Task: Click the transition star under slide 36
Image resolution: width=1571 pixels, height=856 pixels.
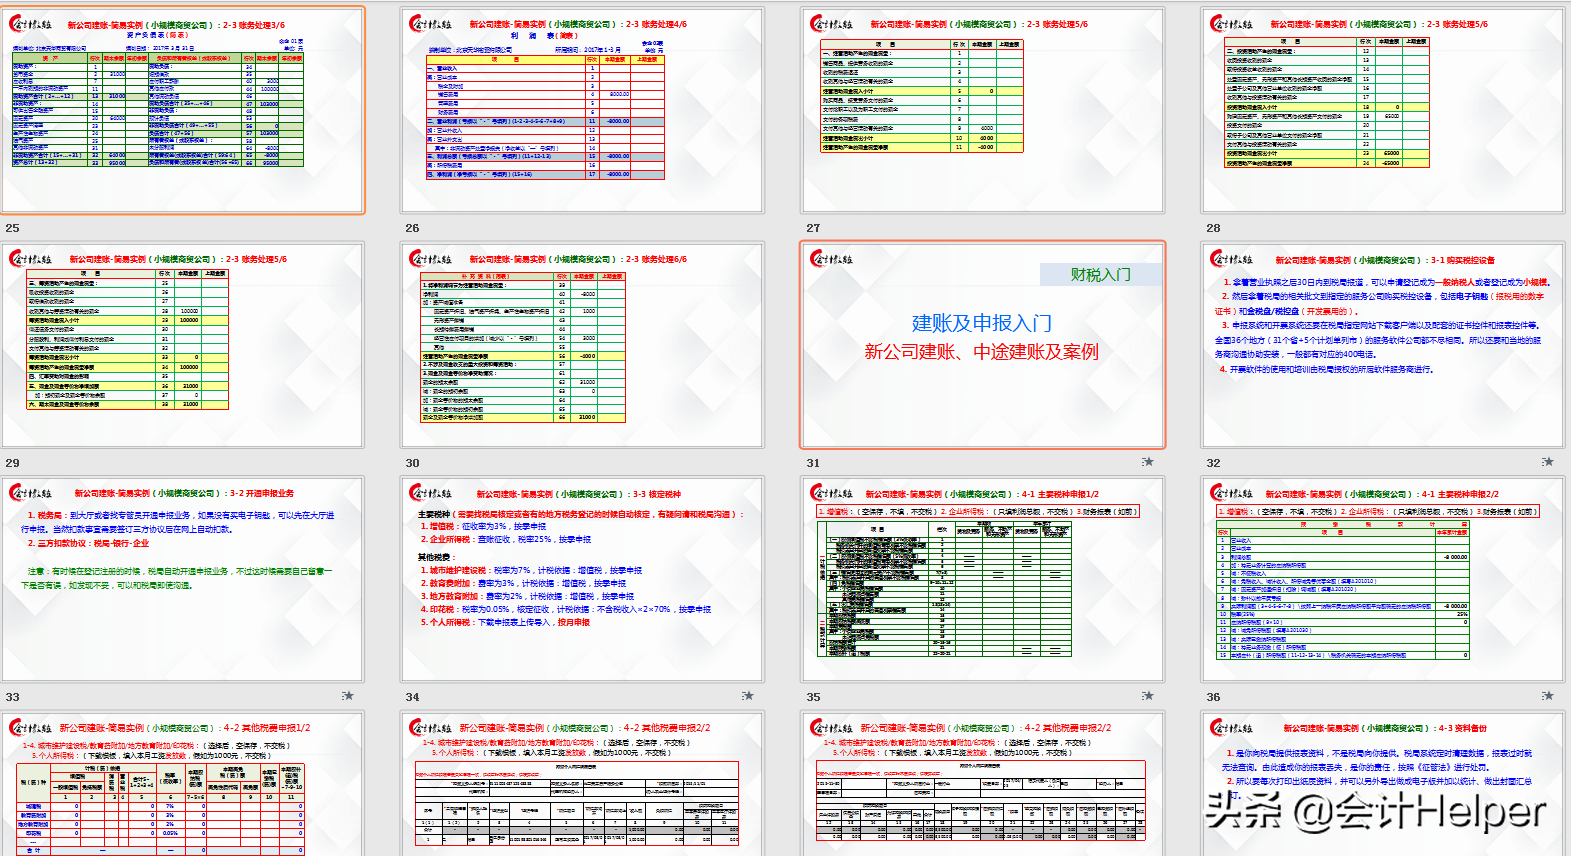Action: click(x=1548, y=695)
